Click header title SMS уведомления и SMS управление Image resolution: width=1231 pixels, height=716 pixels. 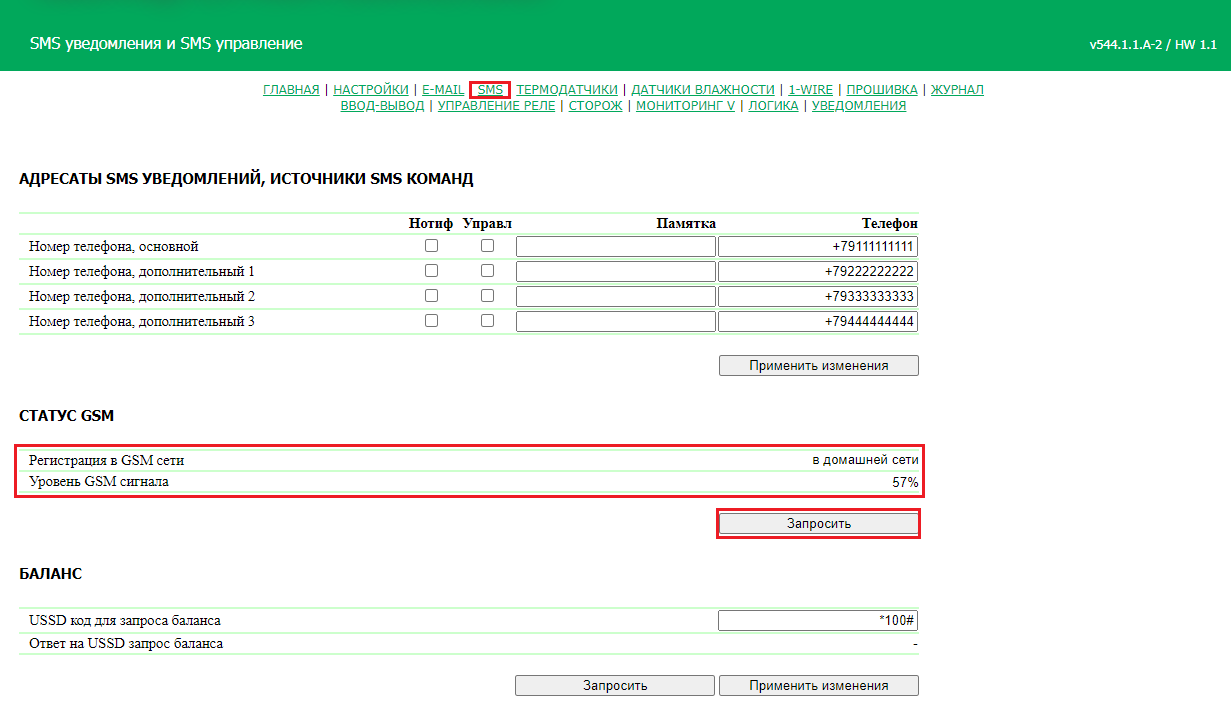click(x=166, y=44)
